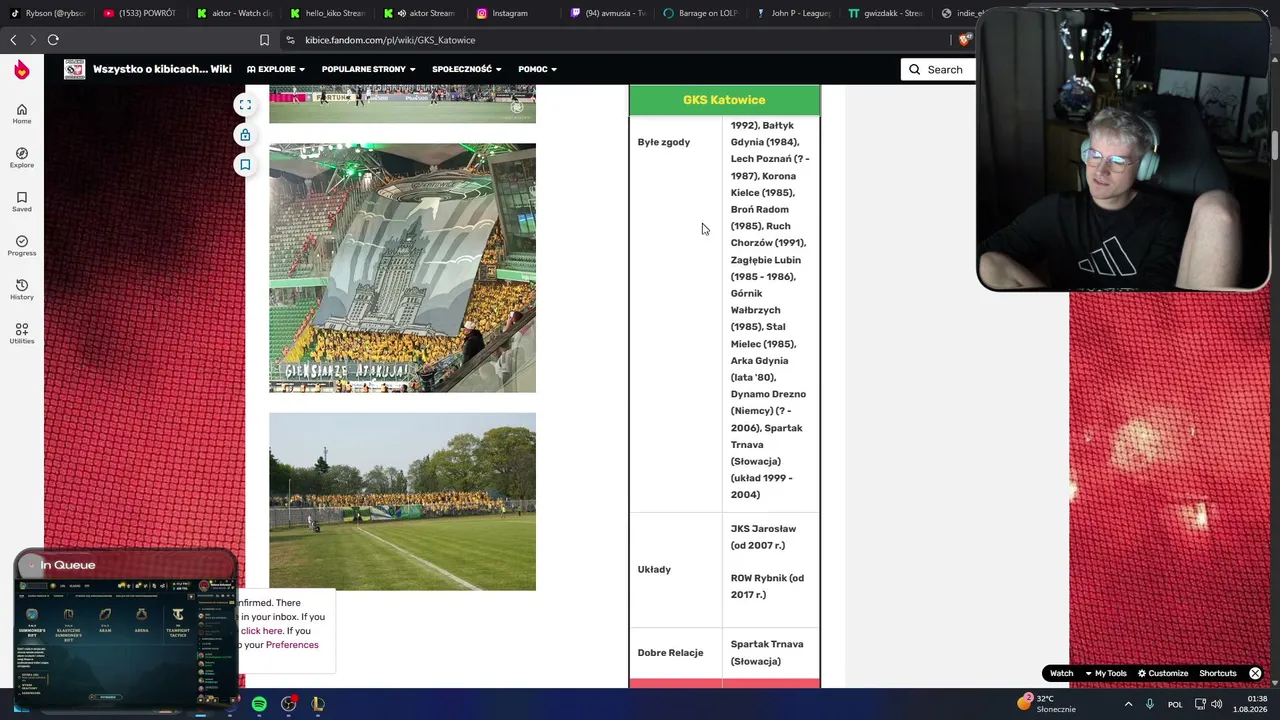Open the Pałac Kultury tifo stadium photo
Image resolution: width=1280 pixels, height=720 pixels.
(x=402, y=268)
